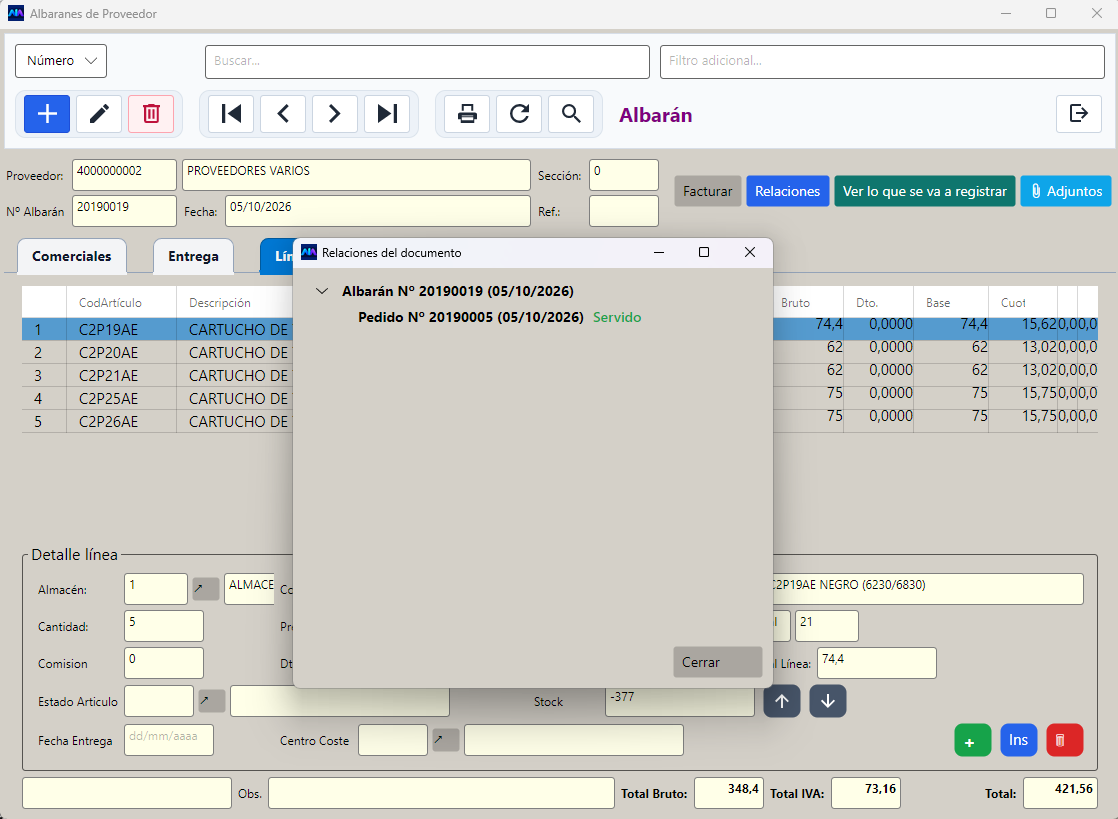Open Adjuntos attachments
This screenshot has height=819, width=1118.
click(x=1066, y=191)
